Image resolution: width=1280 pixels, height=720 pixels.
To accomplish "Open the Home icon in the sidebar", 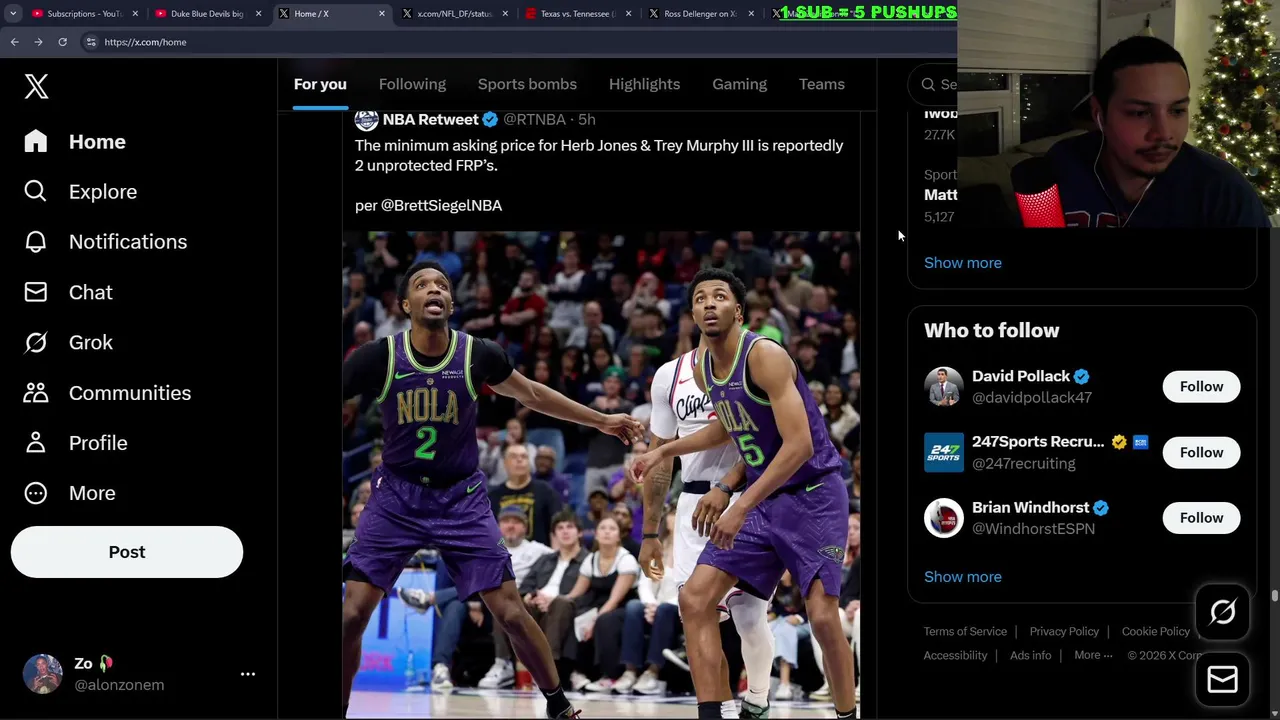I will click(x=36, y=141).
